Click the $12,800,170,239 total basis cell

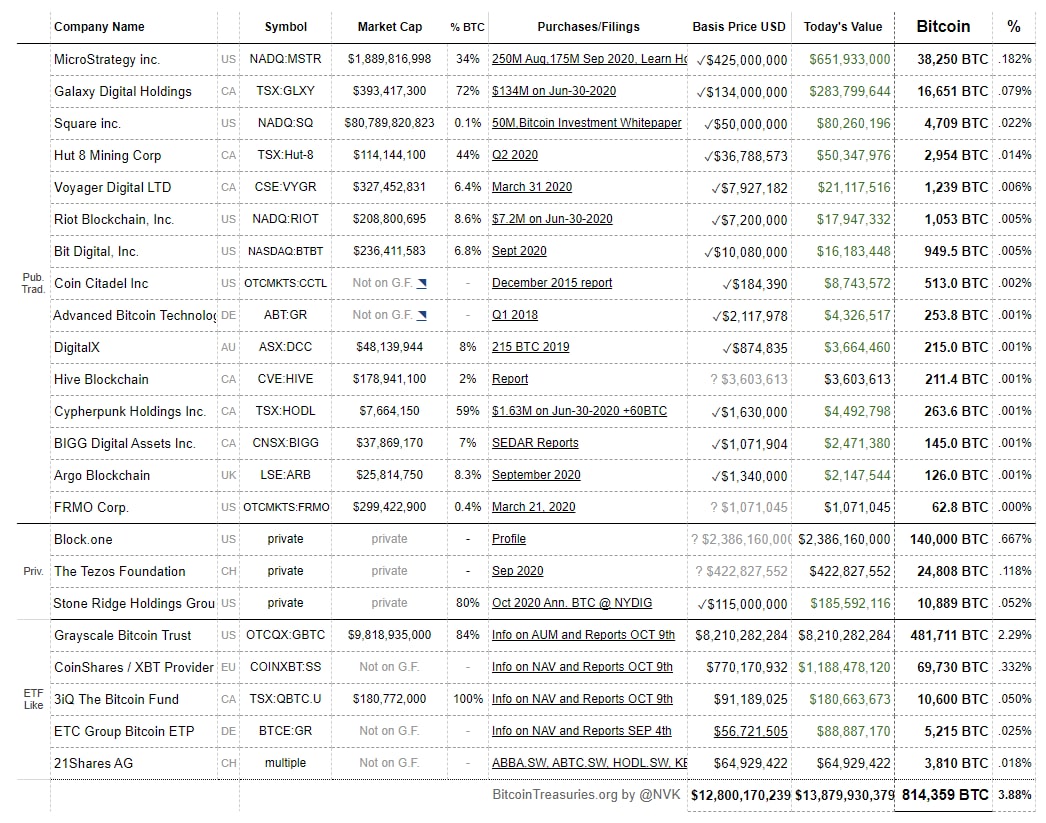coord(740,796)
